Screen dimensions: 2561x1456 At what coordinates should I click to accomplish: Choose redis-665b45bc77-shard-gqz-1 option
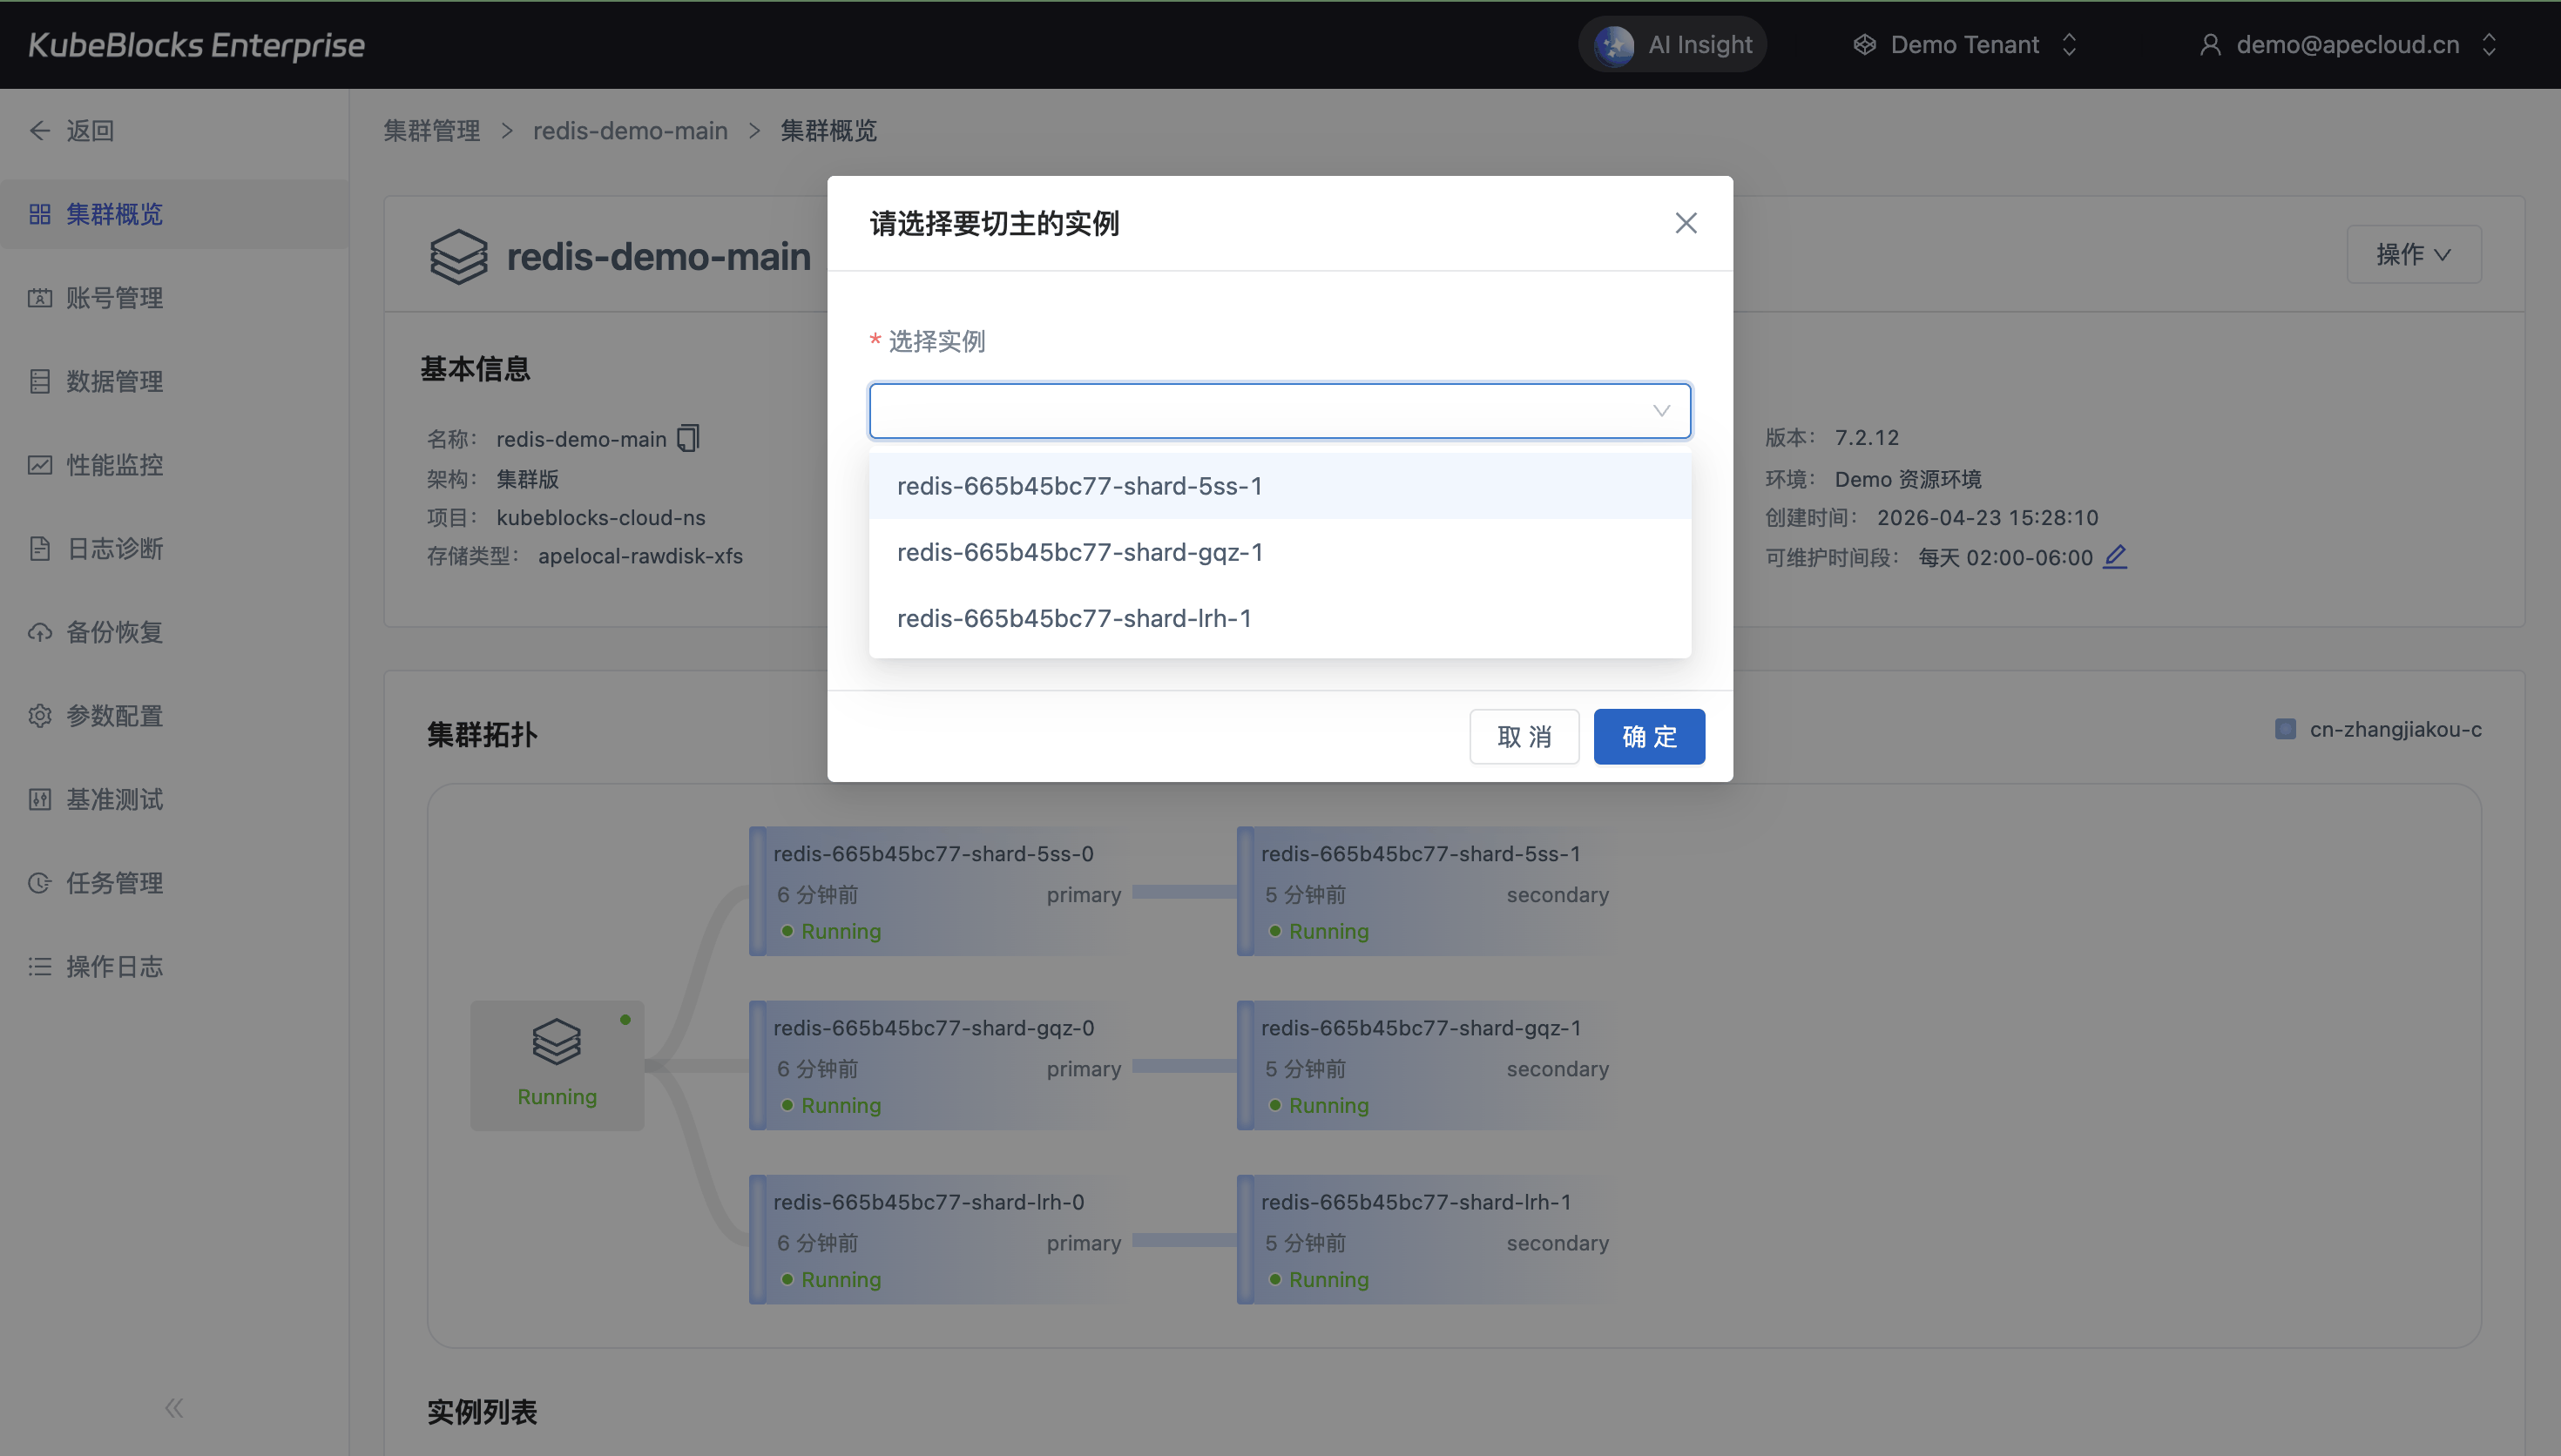[1080, 552]
